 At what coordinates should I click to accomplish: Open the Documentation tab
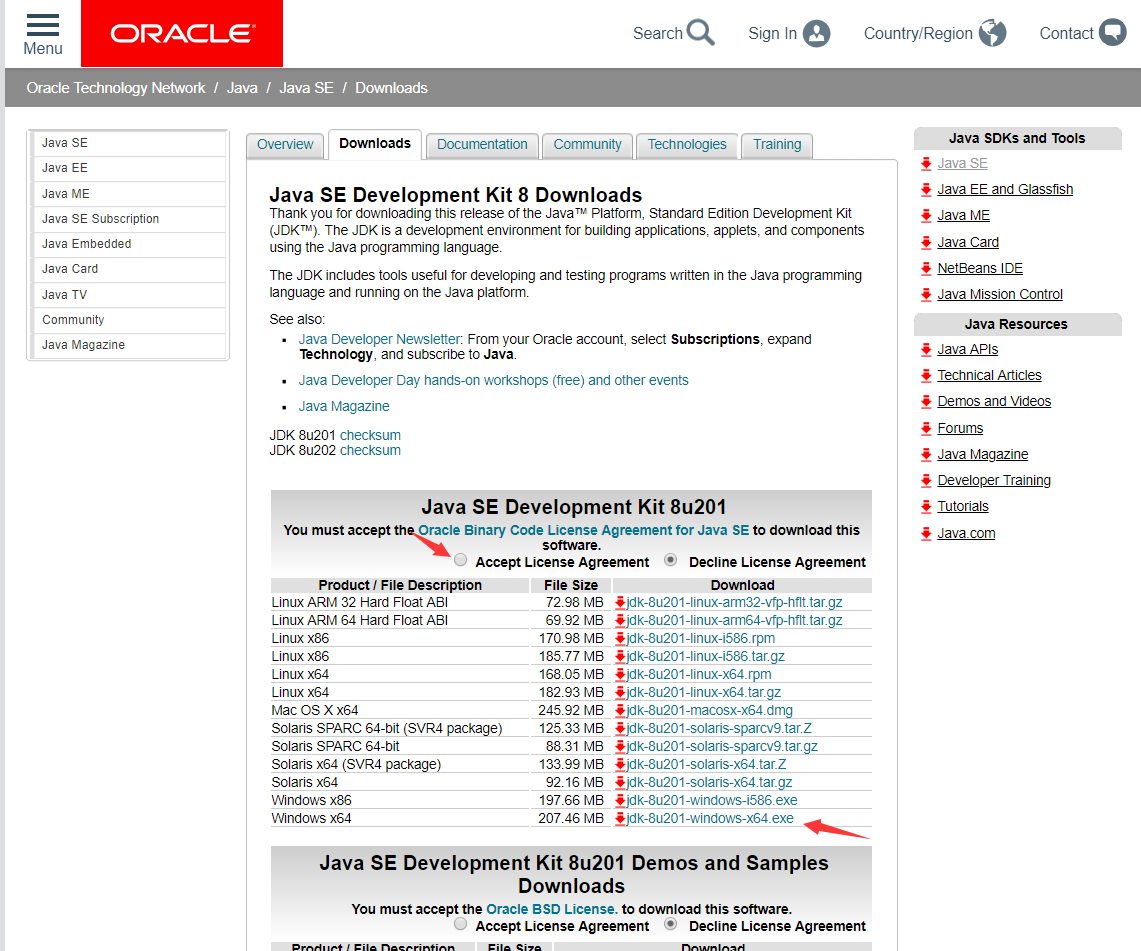pyautogui.click(x=482, y=145)
